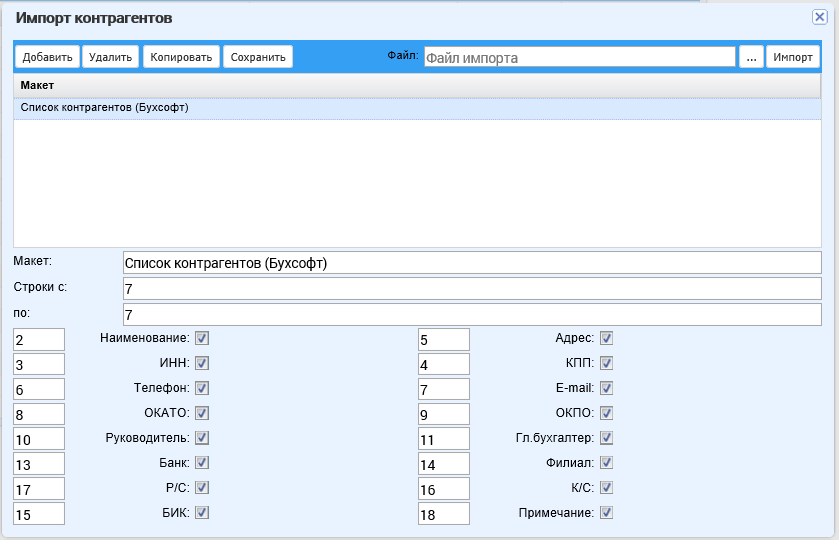Toggle the Банк checkbox
The image size is (839, 540).
pyautogui.click(x=202, y=462)
